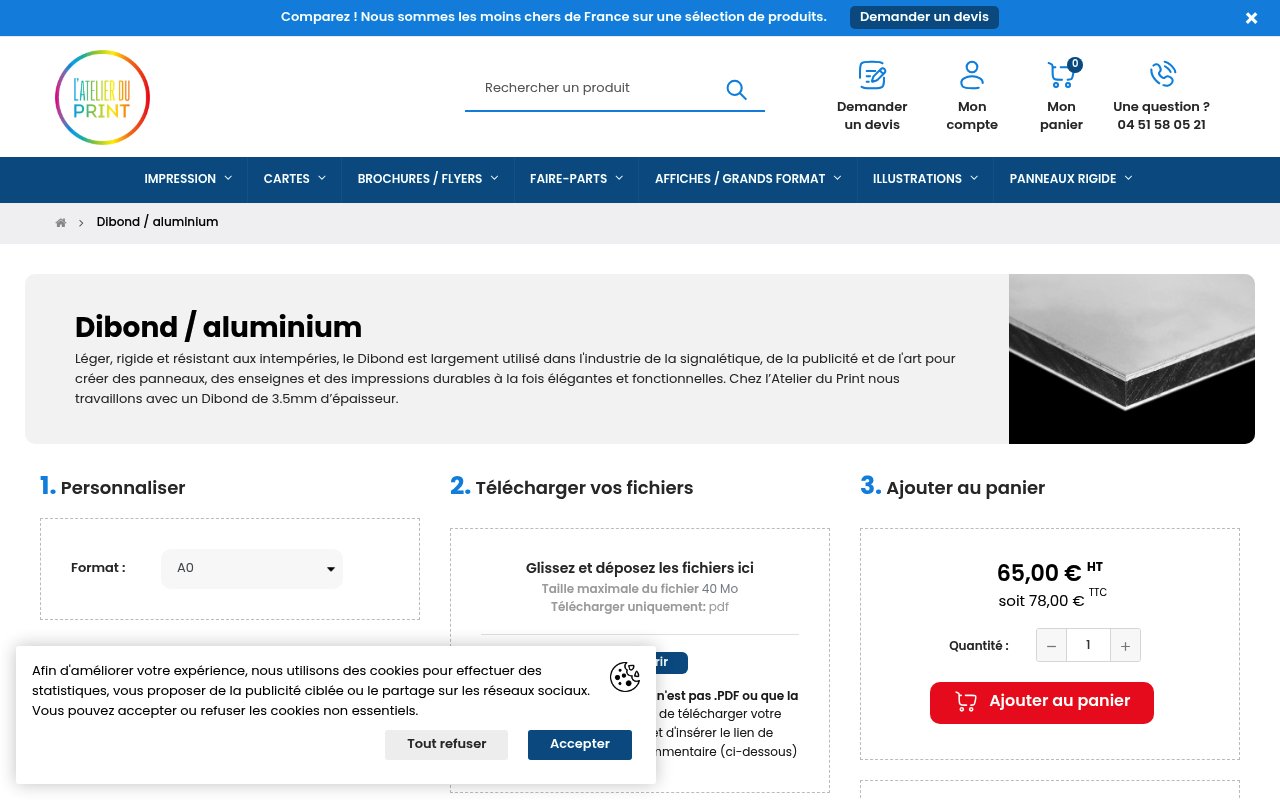Click the home icon in the breadcrumb
The image size is (1280, 800).
(x=61, y=222)
